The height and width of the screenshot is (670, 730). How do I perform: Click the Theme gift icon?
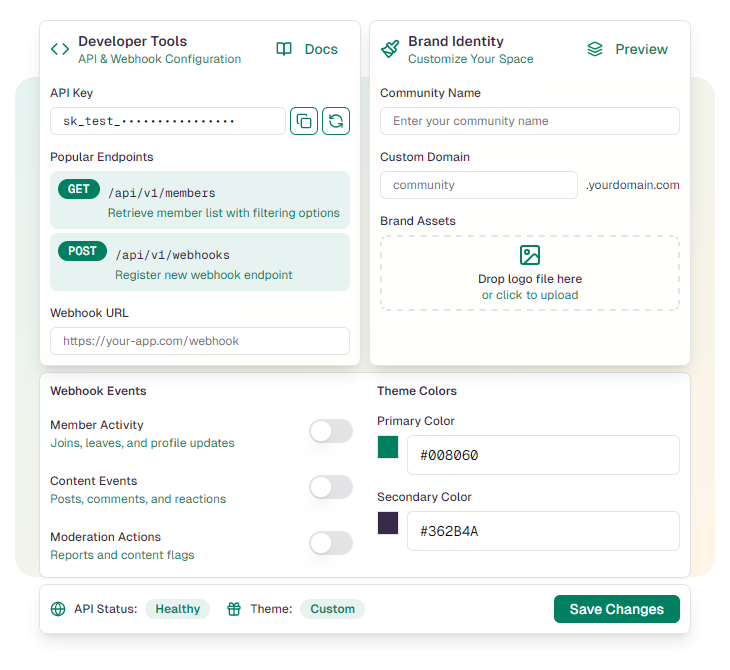click(x=234, y=609)
